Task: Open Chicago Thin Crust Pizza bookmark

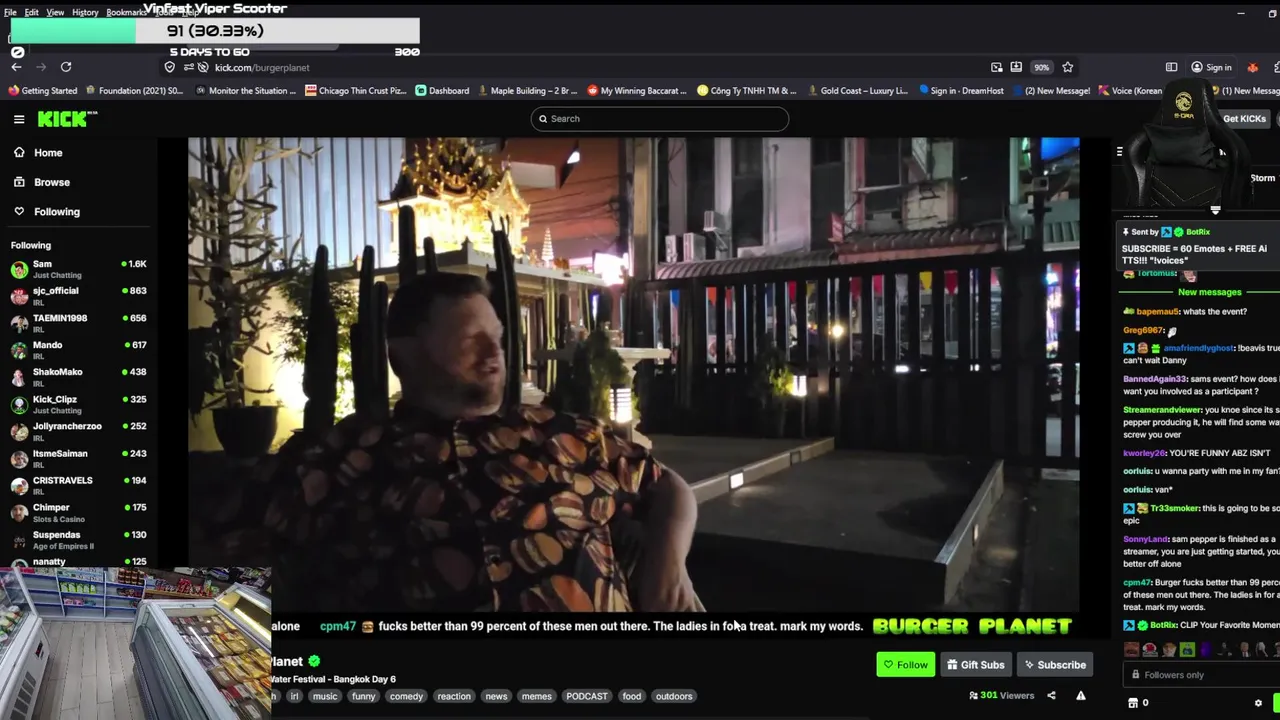Action: (356, 91)
